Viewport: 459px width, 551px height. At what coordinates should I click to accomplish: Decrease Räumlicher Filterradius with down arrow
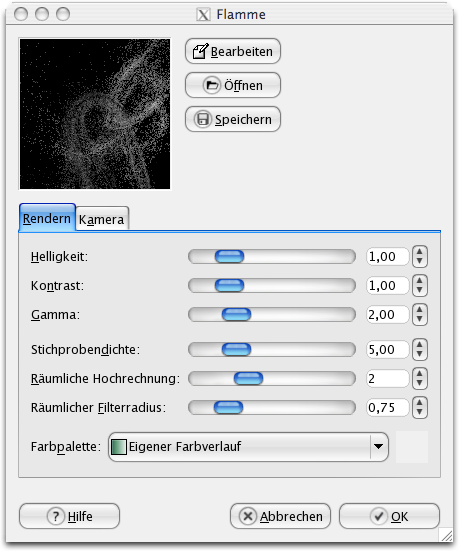(420, 413)
